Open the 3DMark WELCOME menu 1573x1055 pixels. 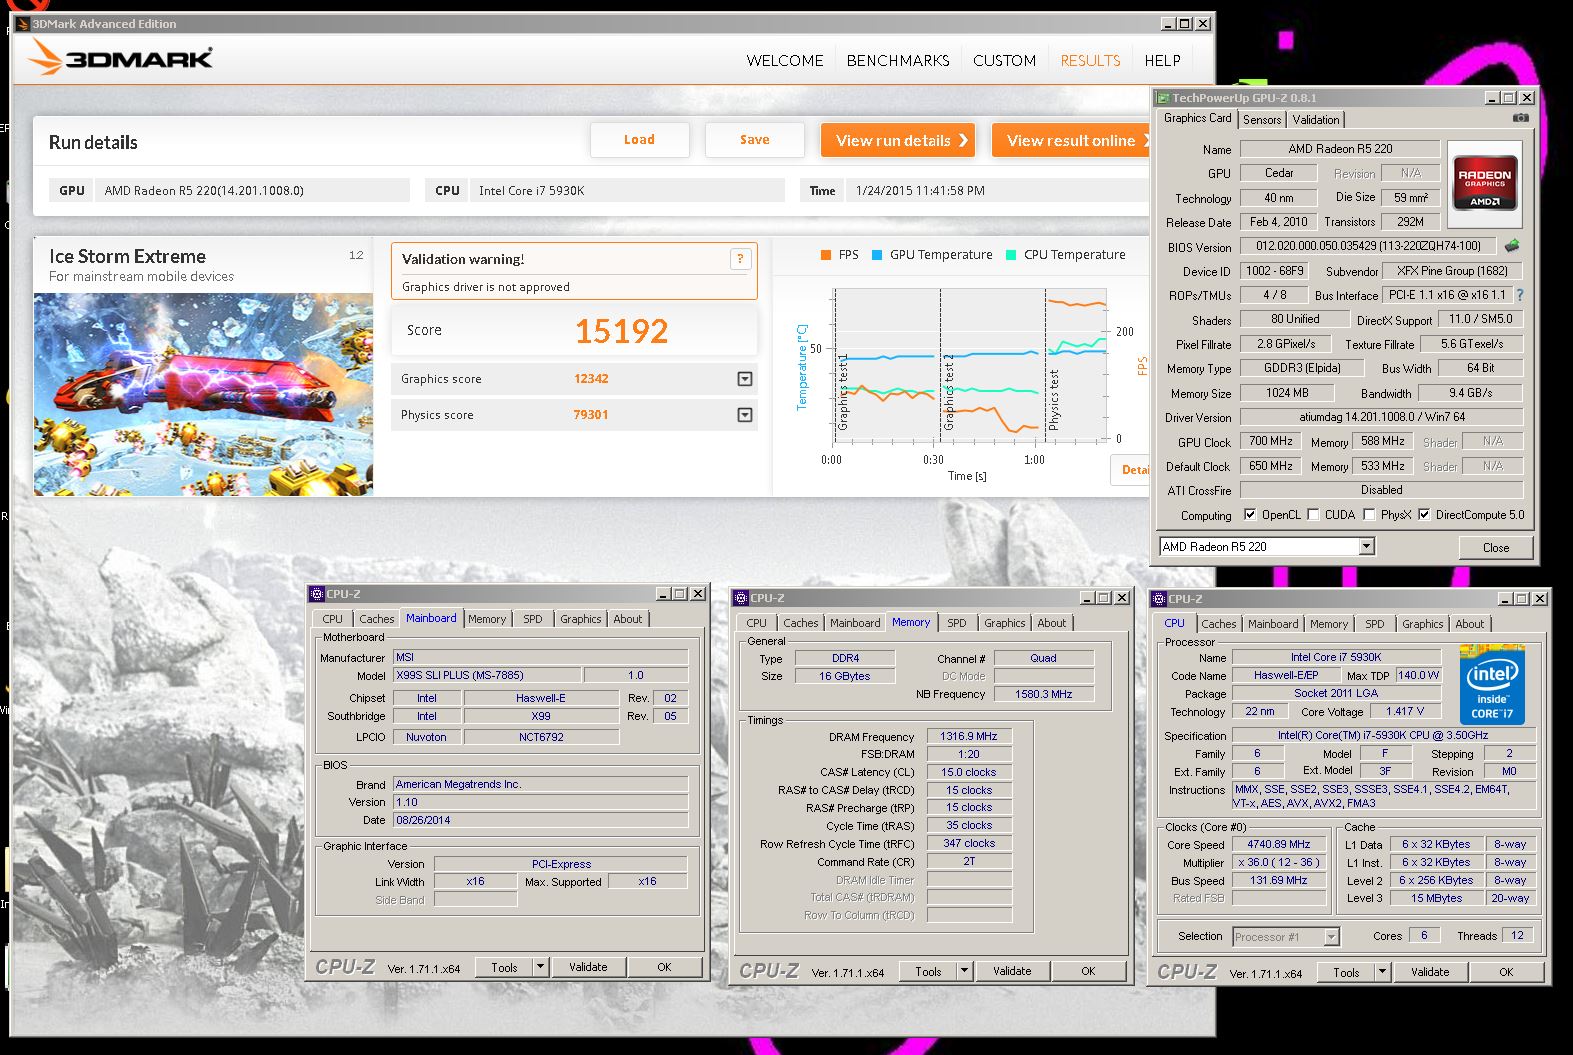point(785,61)
